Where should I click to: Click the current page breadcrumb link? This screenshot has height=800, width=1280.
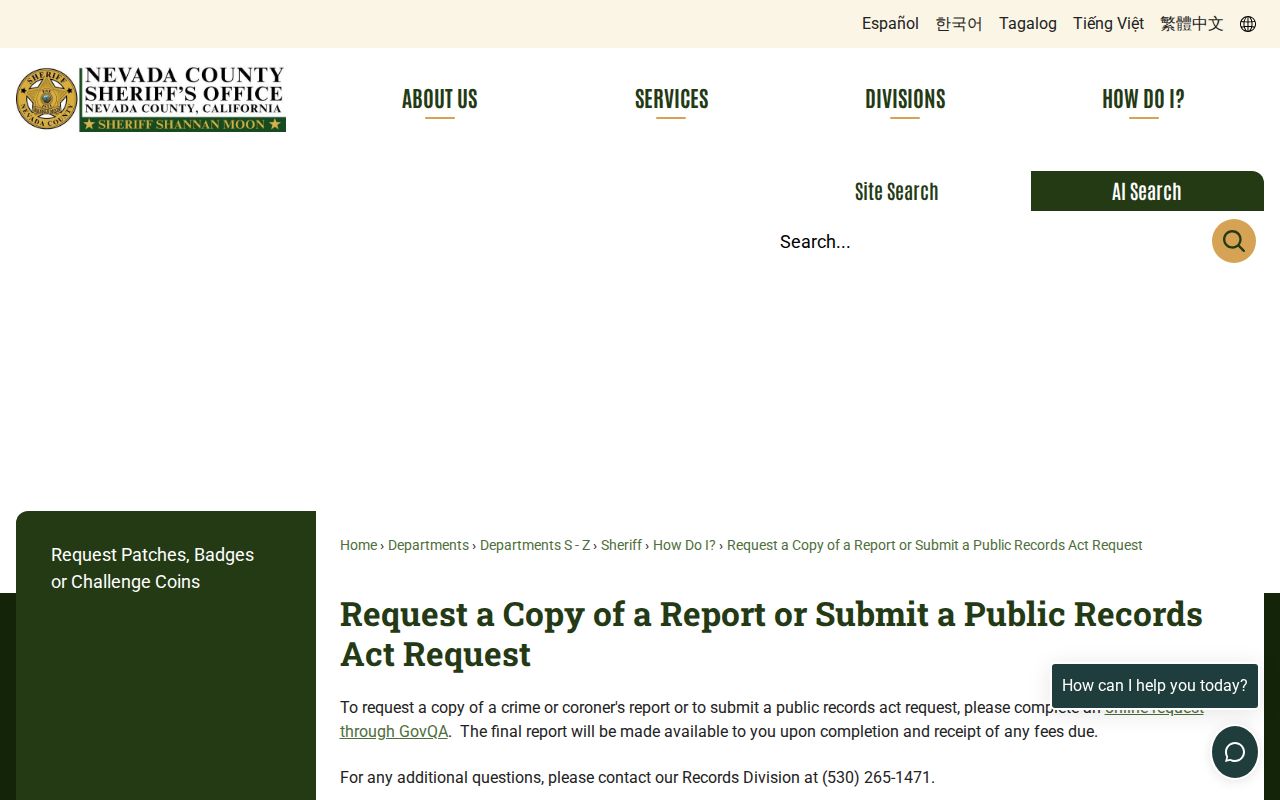click(934, 545)
